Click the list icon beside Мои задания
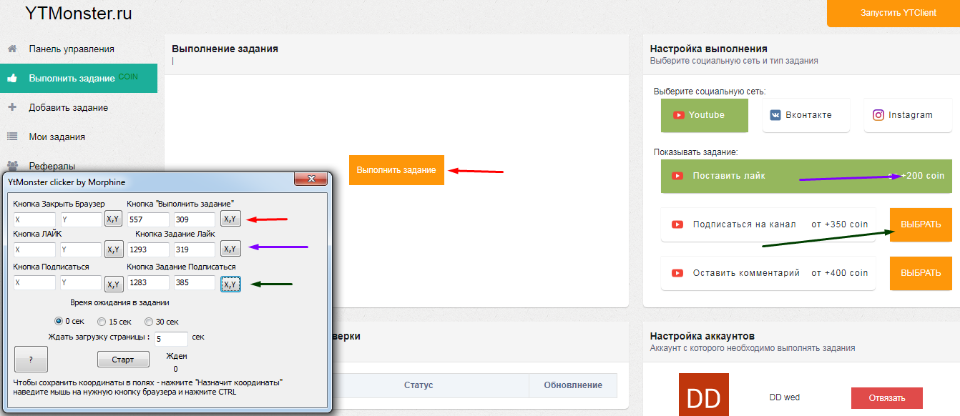Image resolution: width=960 pixels, height=416 pixels. coord(12,137)
